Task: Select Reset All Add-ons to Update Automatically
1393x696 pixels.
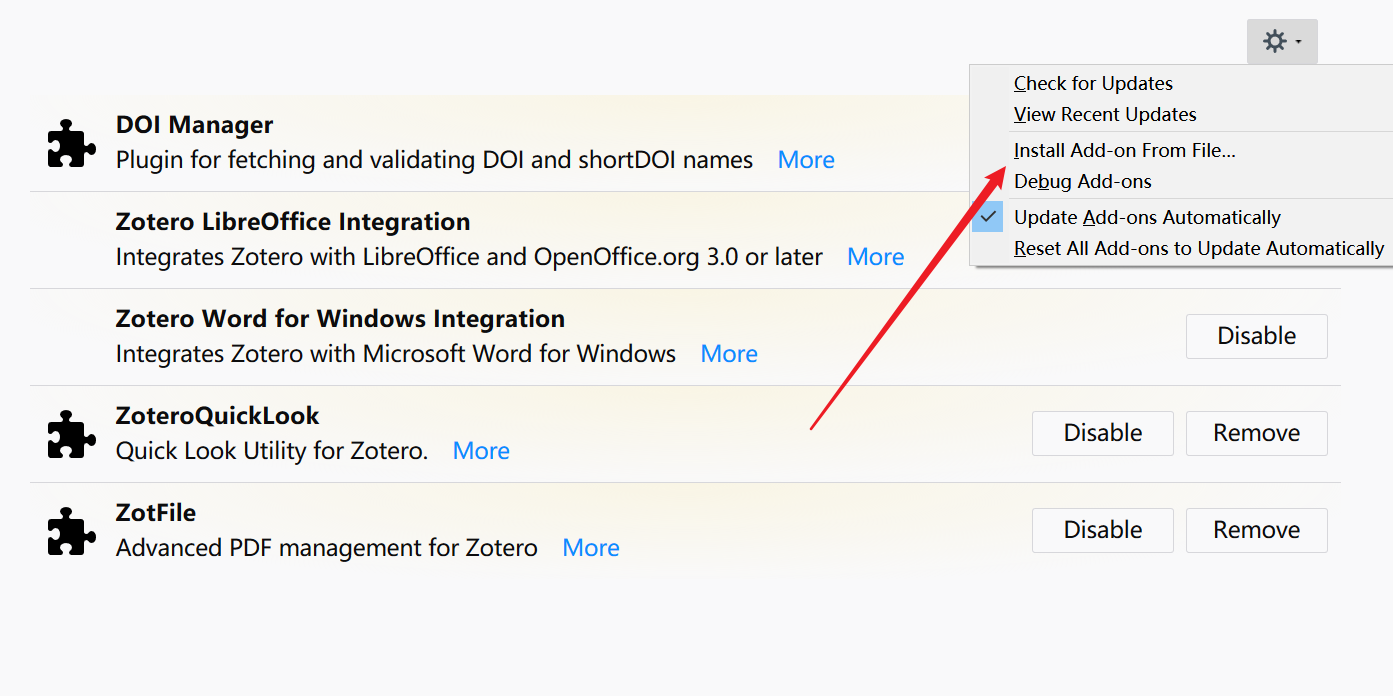Action: (x=1198, y=249)
